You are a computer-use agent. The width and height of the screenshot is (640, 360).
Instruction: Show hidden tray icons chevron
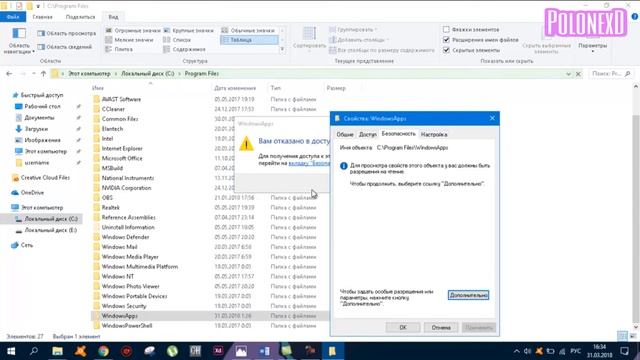[516, 351]
